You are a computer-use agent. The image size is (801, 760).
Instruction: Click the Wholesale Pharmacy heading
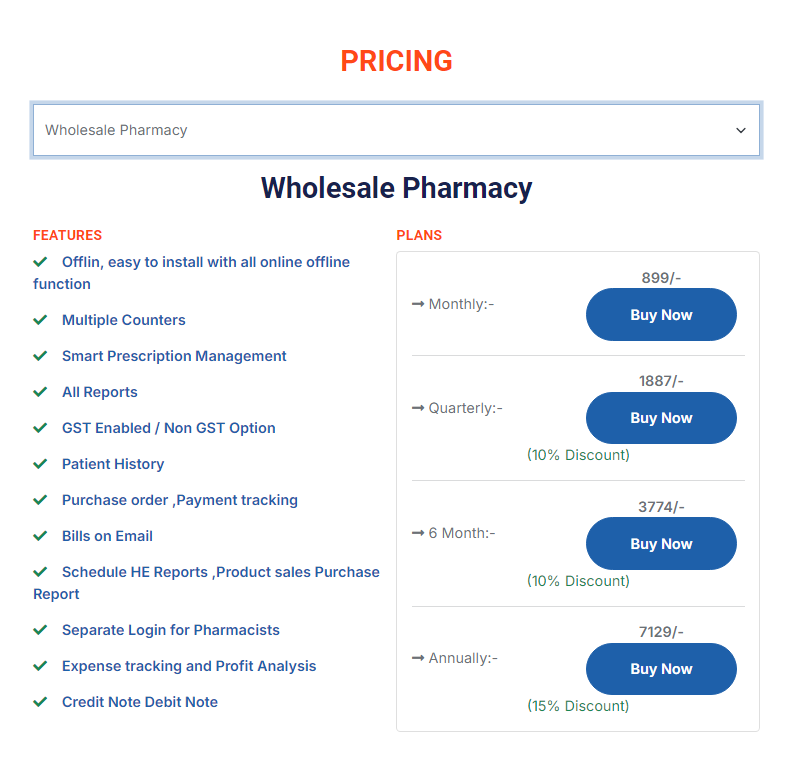[396, 188]
